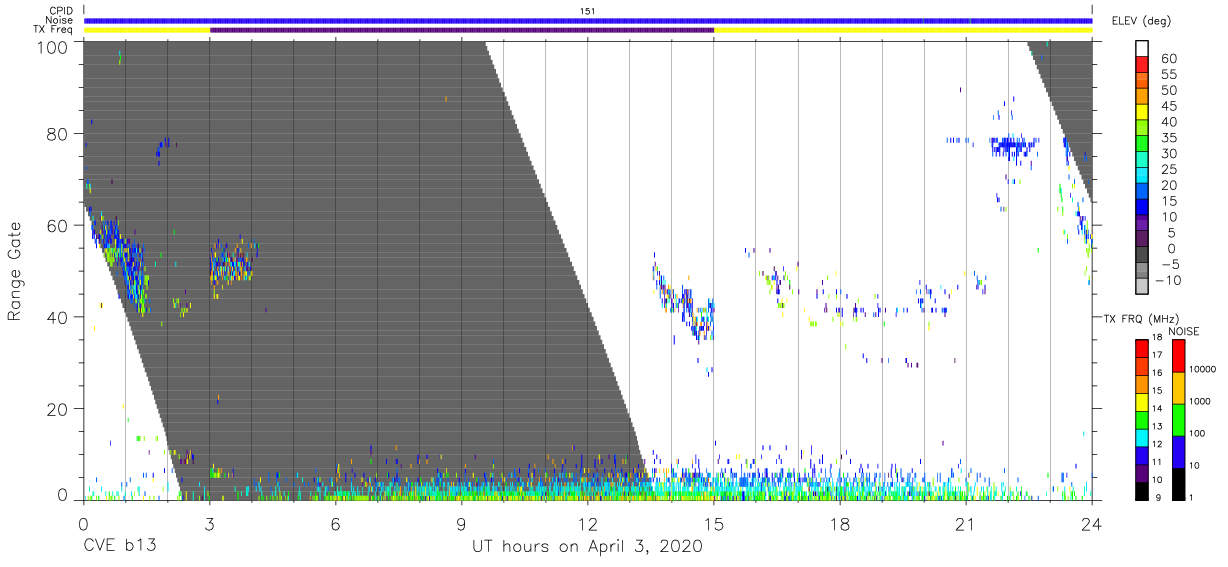This screenshot has width=1228, height=567.
Task: Click the TX FRQ tick label 18
Action: (1155, 339)
